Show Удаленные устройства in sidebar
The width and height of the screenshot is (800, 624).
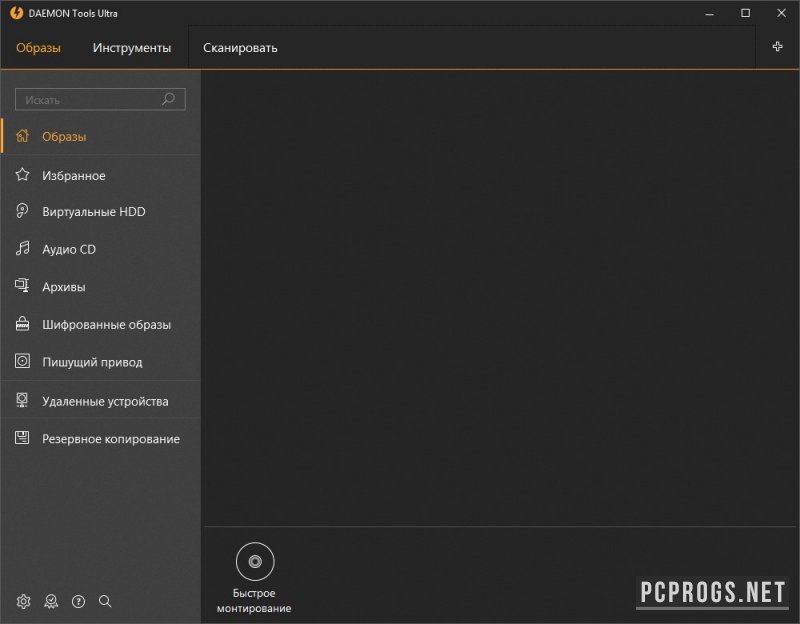(105, 401)
